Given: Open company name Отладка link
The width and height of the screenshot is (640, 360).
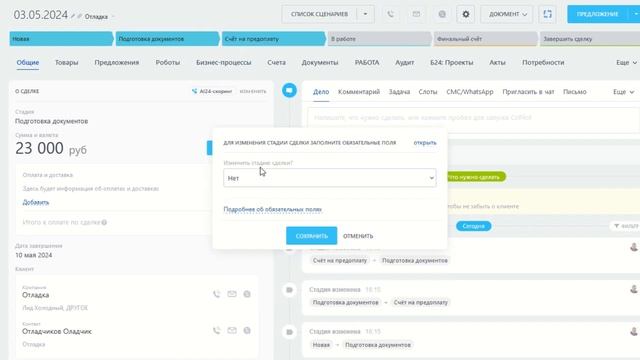Looking at the screenshot, I should (x=36, y=295).
